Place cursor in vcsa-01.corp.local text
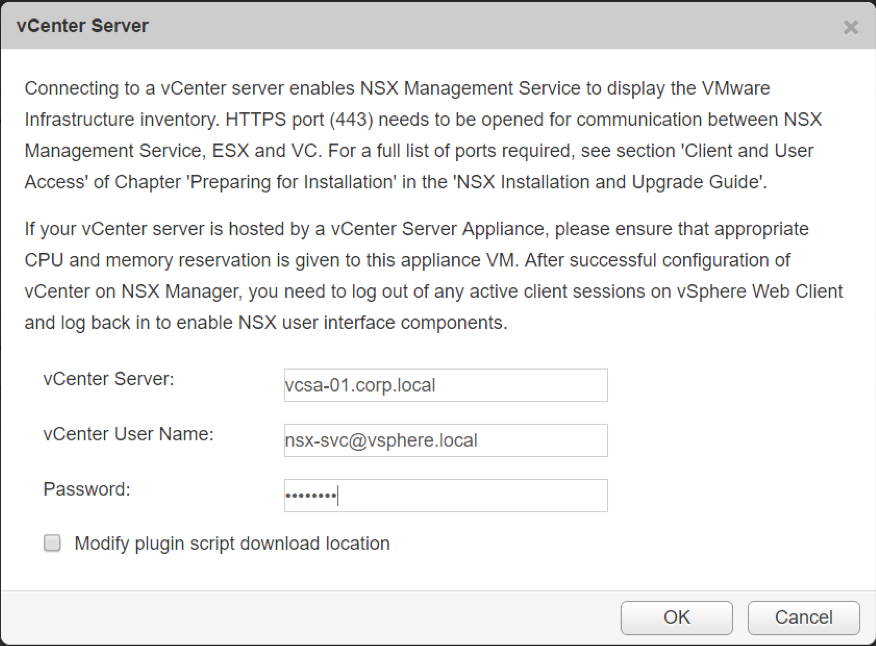The height and width of the screenshot is (646, 876). [x=360, y=386]
